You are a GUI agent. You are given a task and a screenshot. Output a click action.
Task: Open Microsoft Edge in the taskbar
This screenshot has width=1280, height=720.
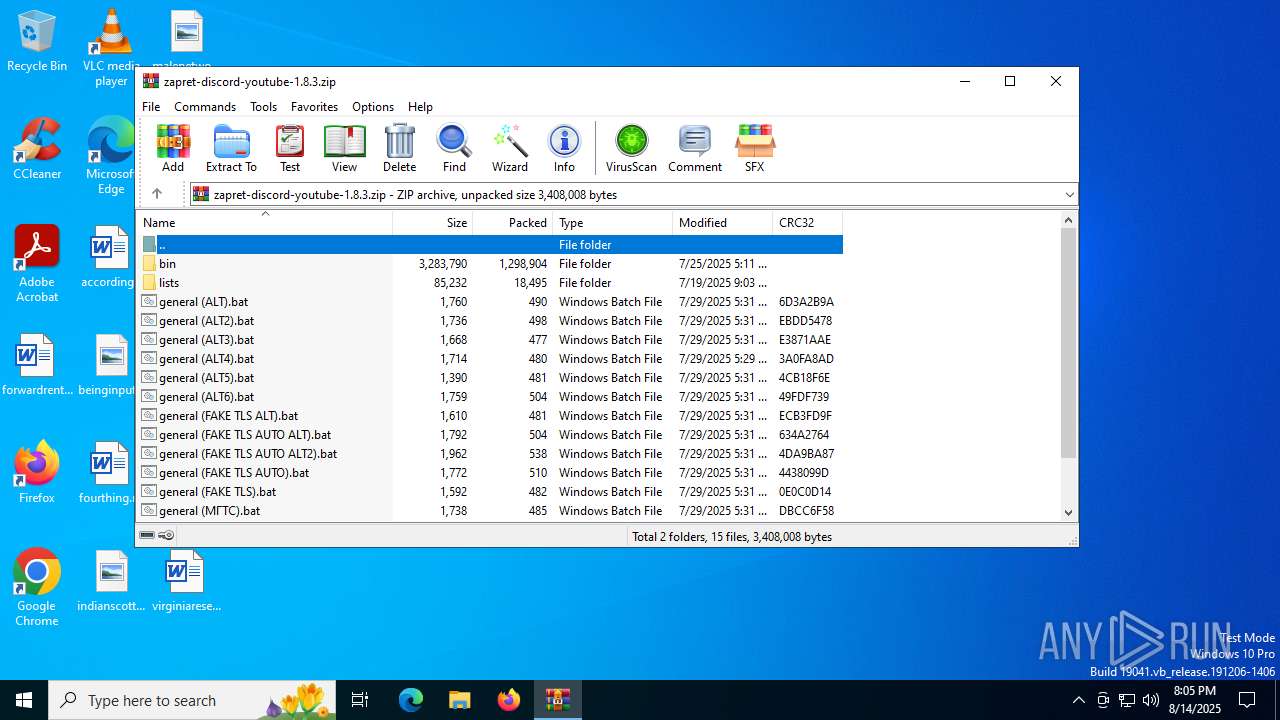(411, 700)
